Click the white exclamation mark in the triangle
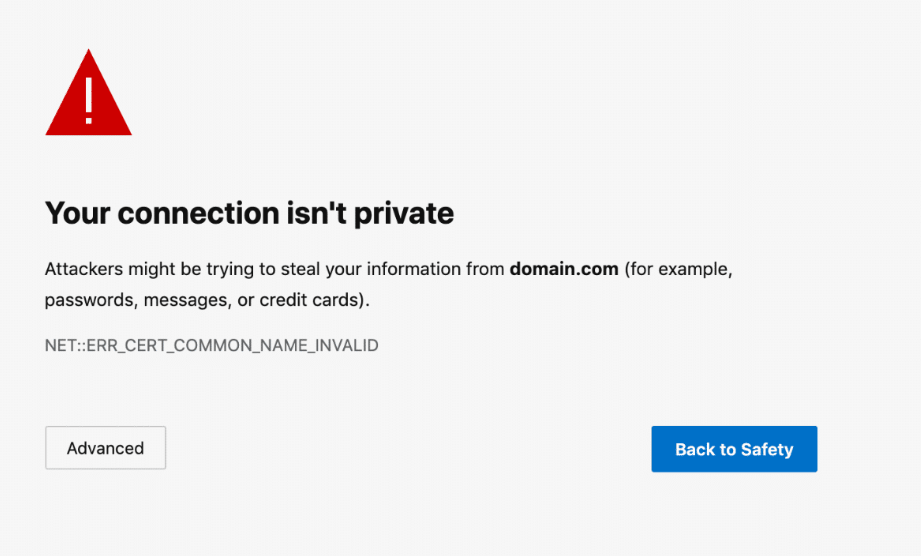Viewport: 921px width, 556px height. click(89, 98)
